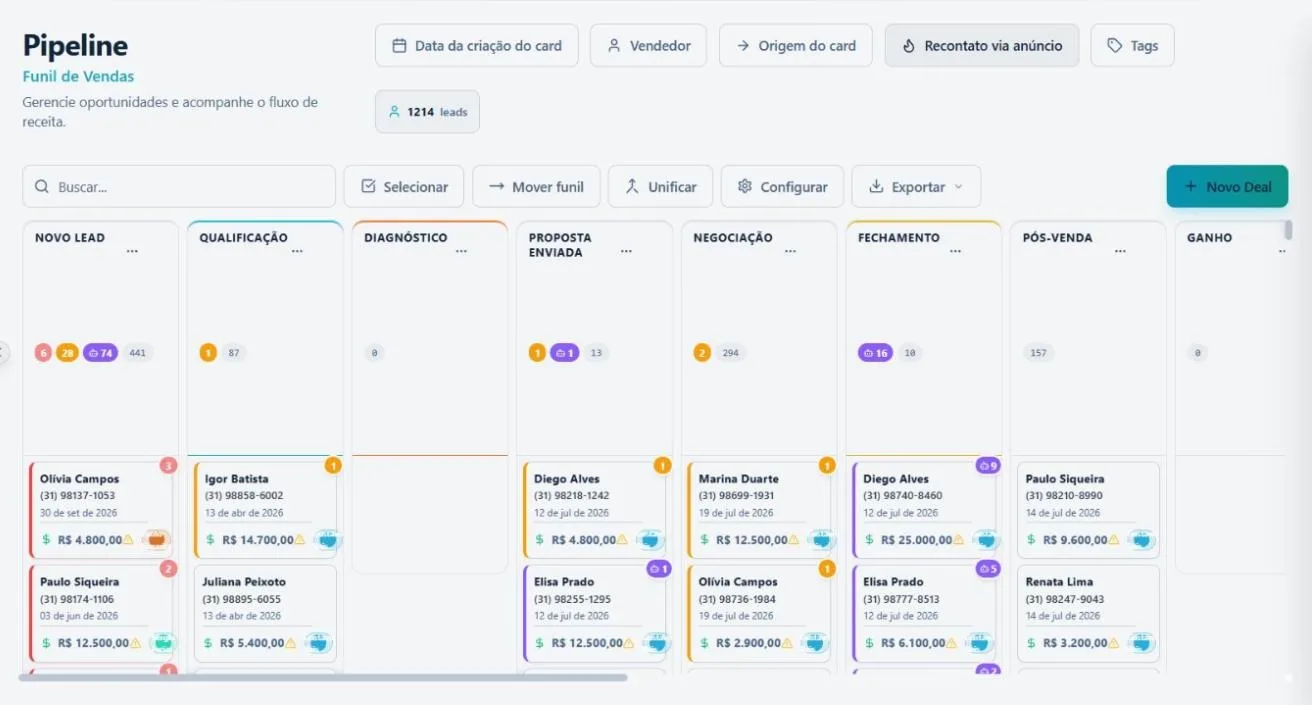Open Fechamento column options menu
This screenshot has height=705, width=1312.
955,252
